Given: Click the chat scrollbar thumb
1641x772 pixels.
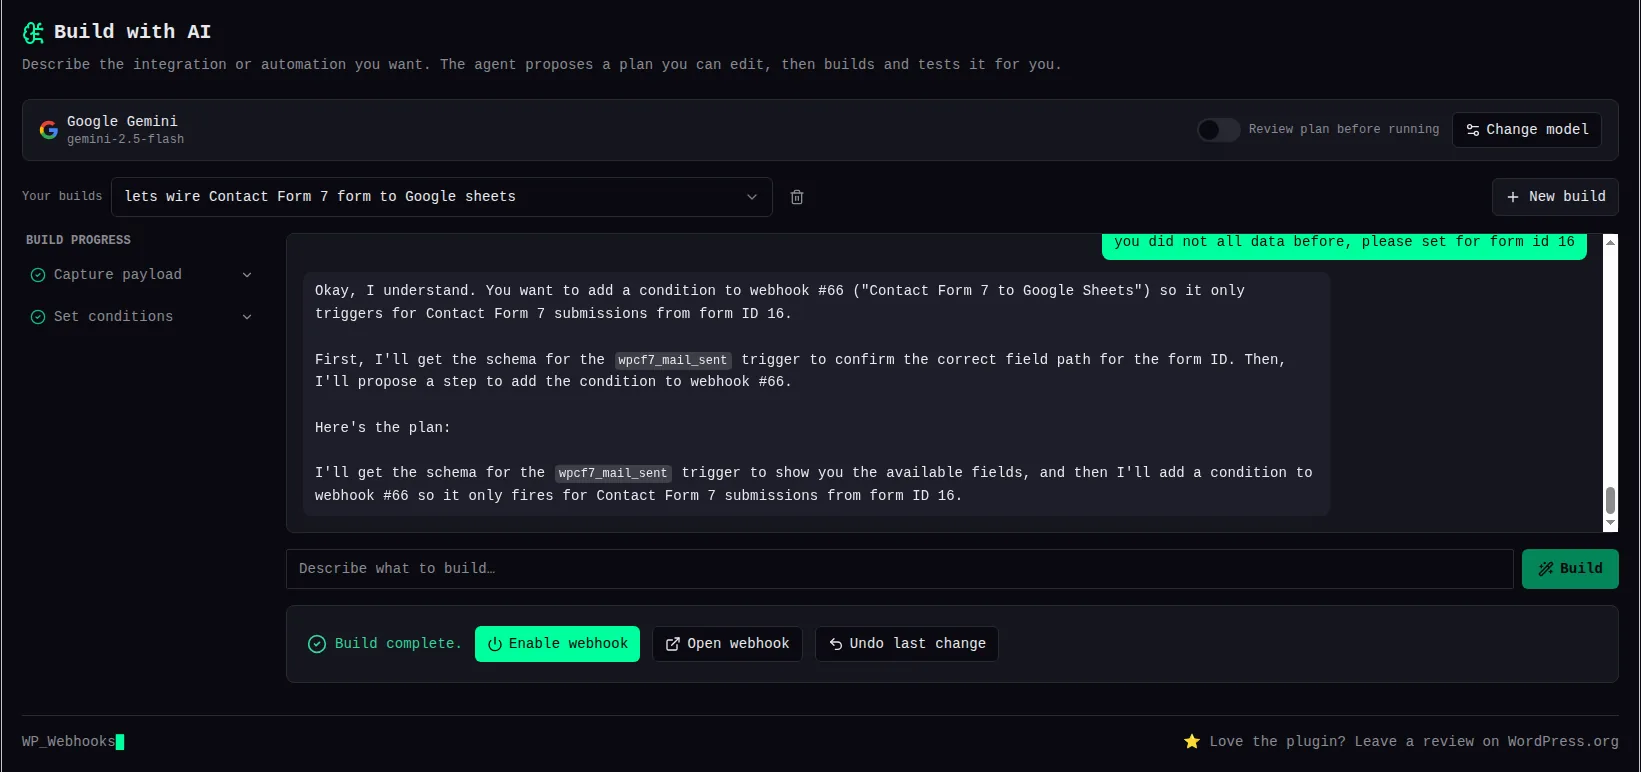Looking at the screenshot, I should [1610, 501].
